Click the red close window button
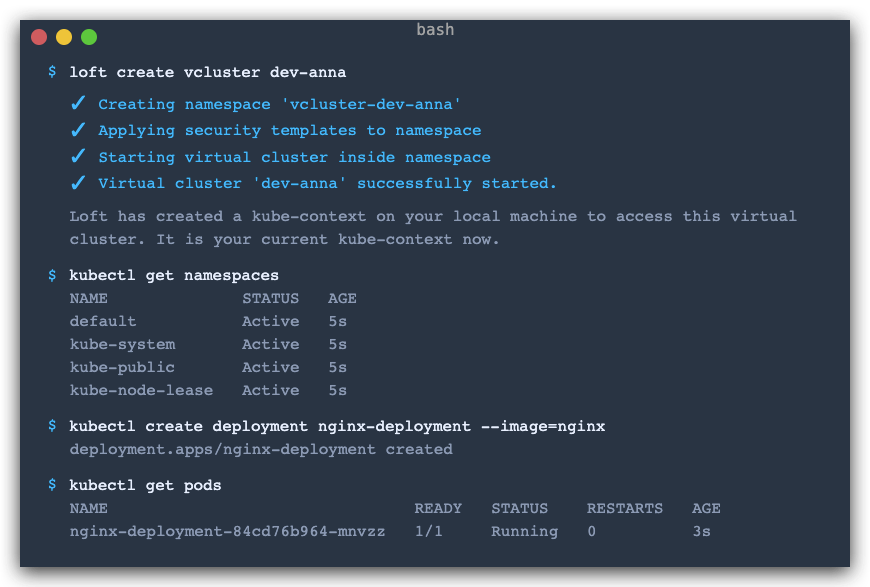 coord(39,37)
